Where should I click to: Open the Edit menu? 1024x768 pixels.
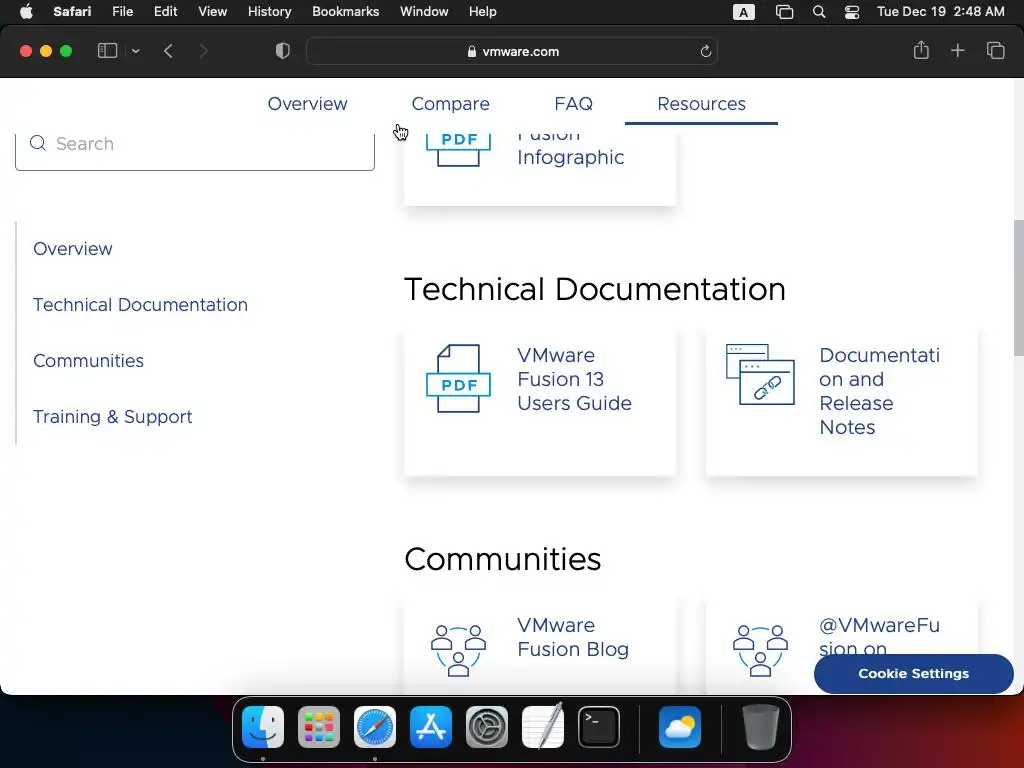pyautogui.click(x=165, y=12)
